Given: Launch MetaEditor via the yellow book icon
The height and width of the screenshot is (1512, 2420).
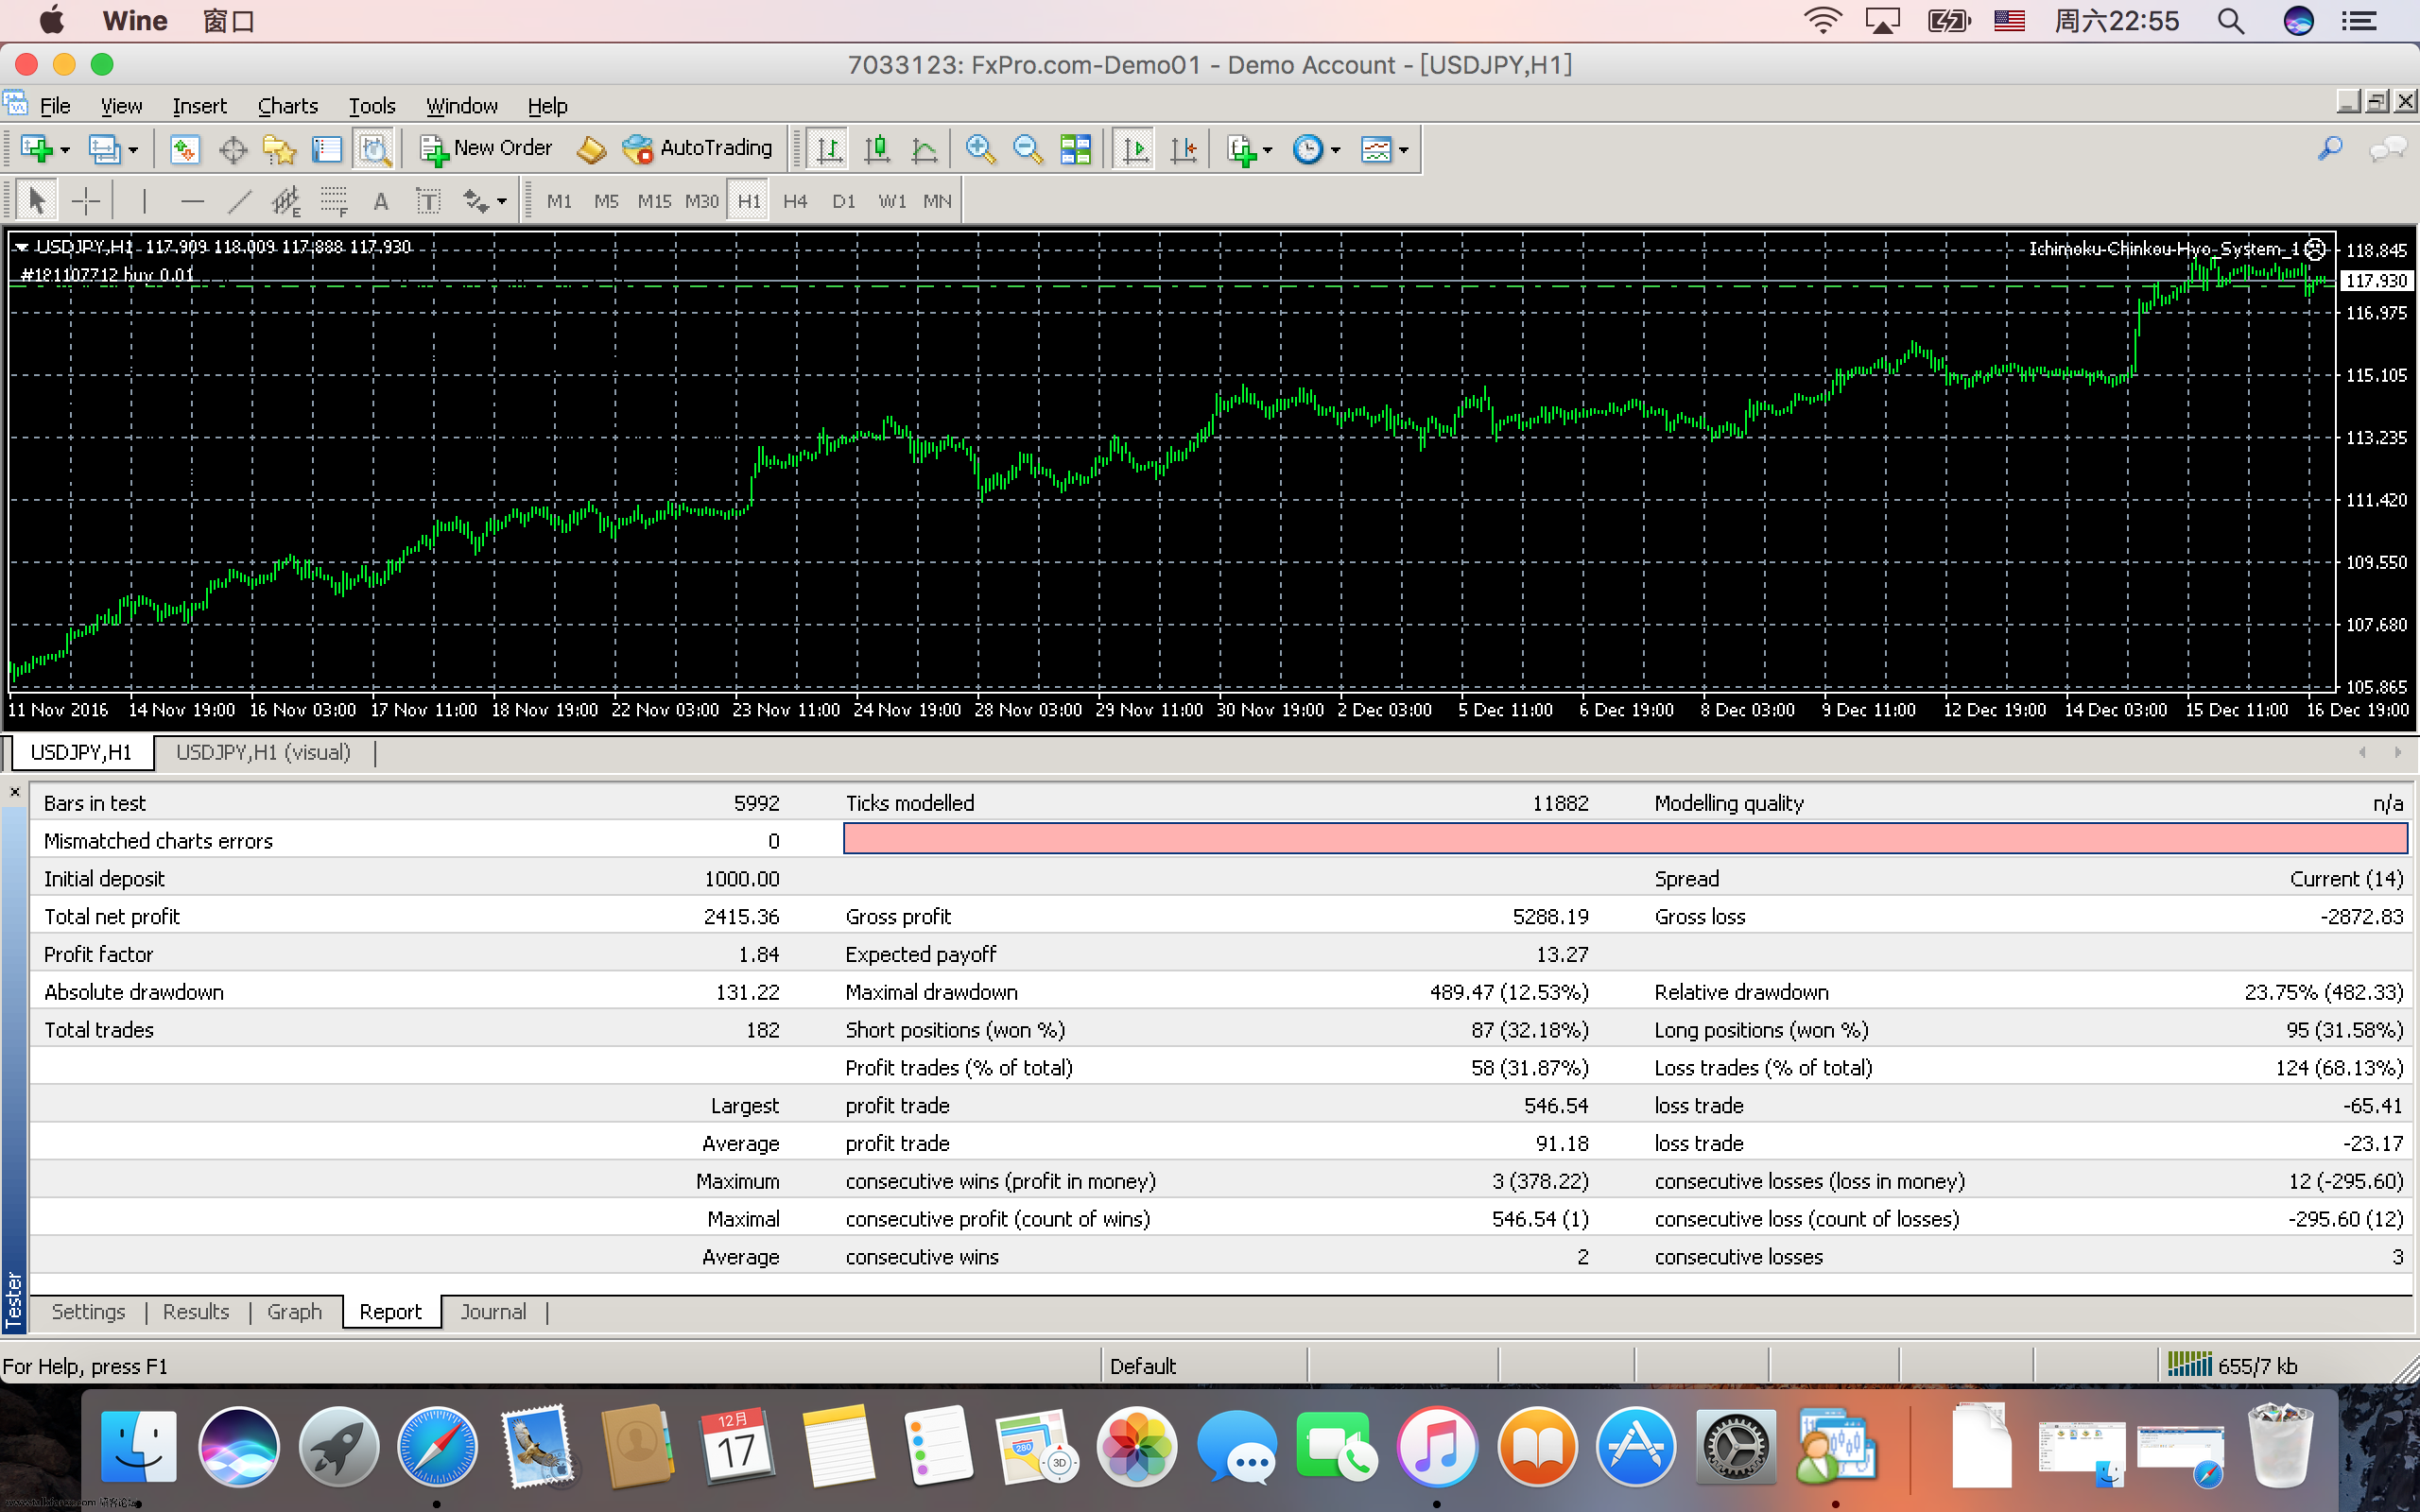Looking at the screenshot, I should (x=591, y=149).
